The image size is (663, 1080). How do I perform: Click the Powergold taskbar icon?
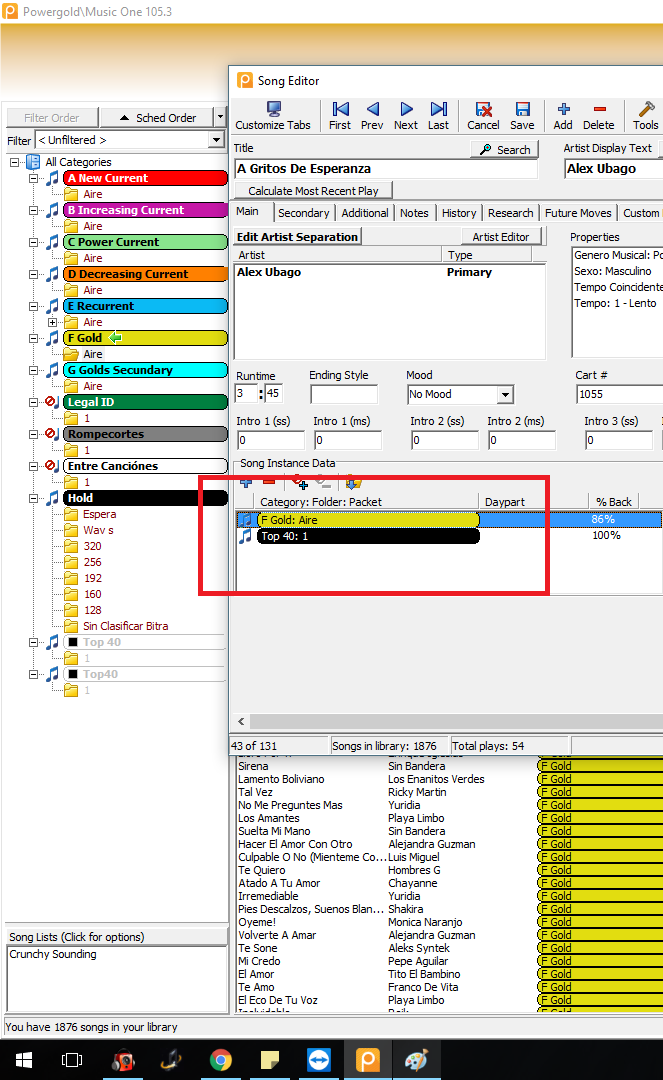click(368, 1060)
